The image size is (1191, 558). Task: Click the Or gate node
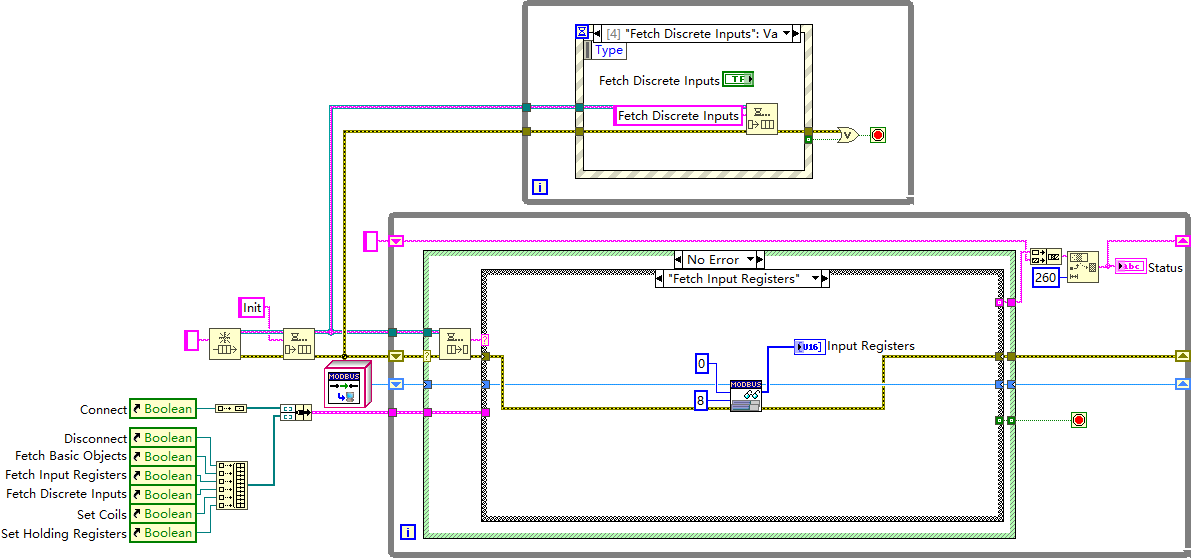[847, 135]
